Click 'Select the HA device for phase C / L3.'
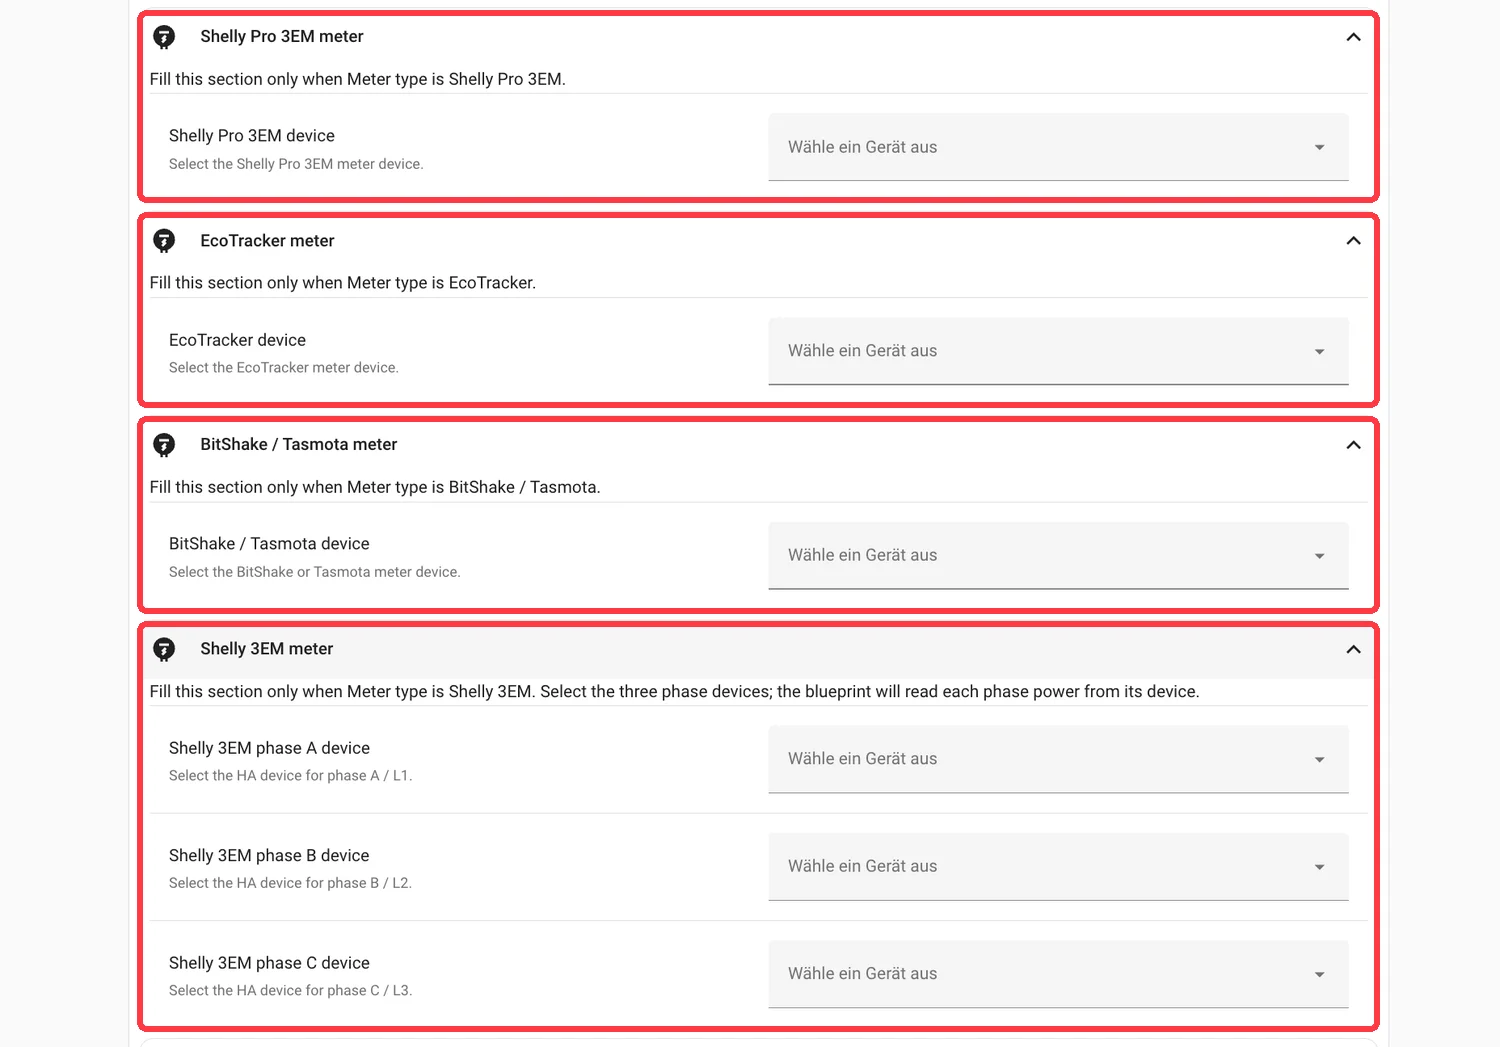The image size is (1500, 1047). click(291, 991)
